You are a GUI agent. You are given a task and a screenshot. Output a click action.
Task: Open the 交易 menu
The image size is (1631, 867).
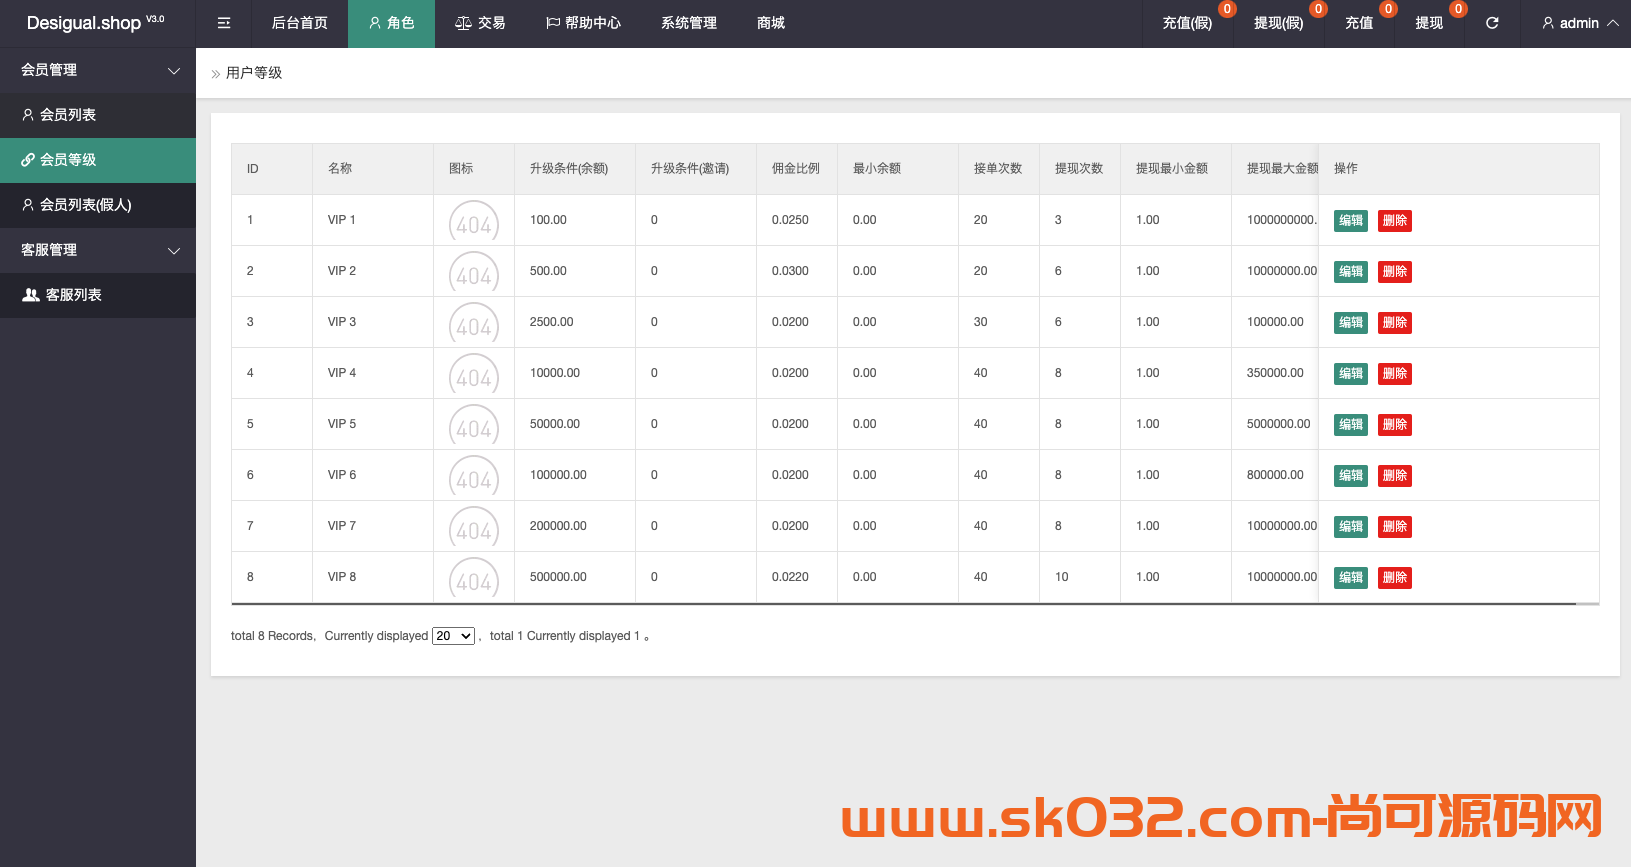480,23
